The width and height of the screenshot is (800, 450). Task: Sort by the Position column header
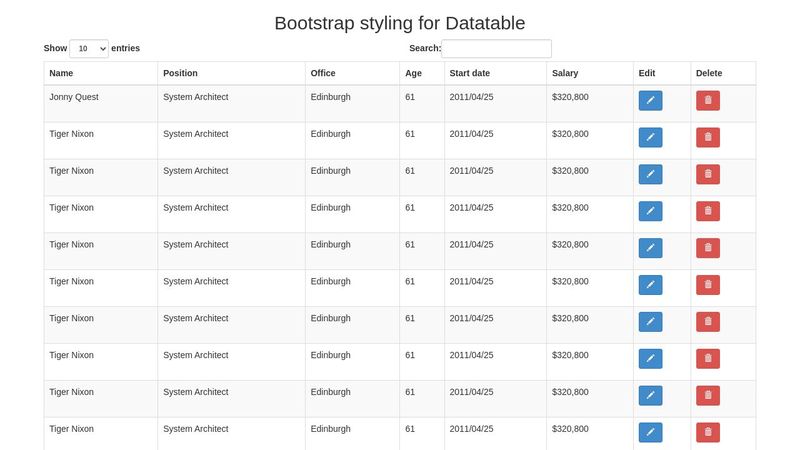pos(180,73)
